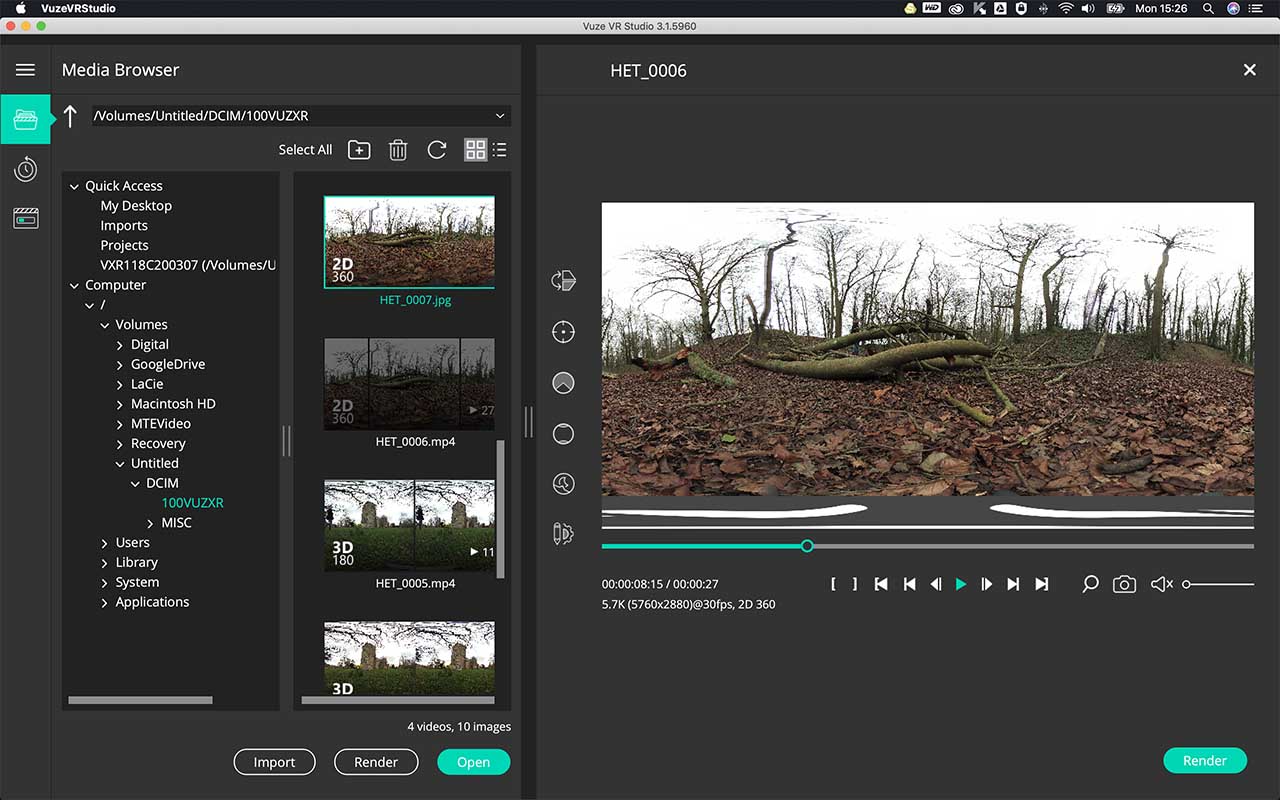
Task: Select the HET_0007.jpg thumbnail
Action: [x=409, y=241]
